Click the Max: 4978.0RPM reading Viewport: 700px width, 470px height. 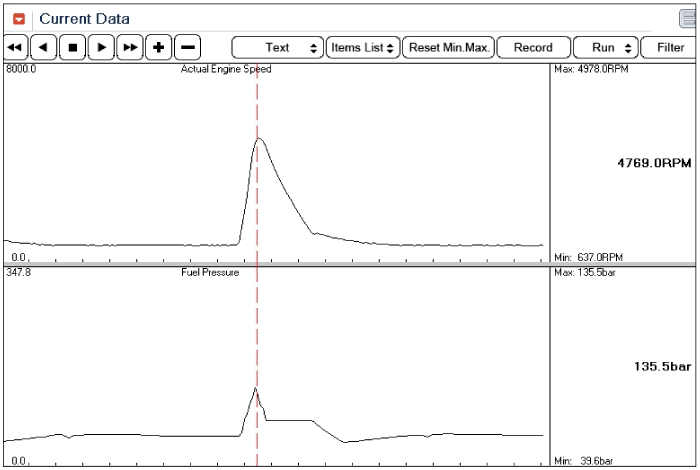tap(591, 69)
